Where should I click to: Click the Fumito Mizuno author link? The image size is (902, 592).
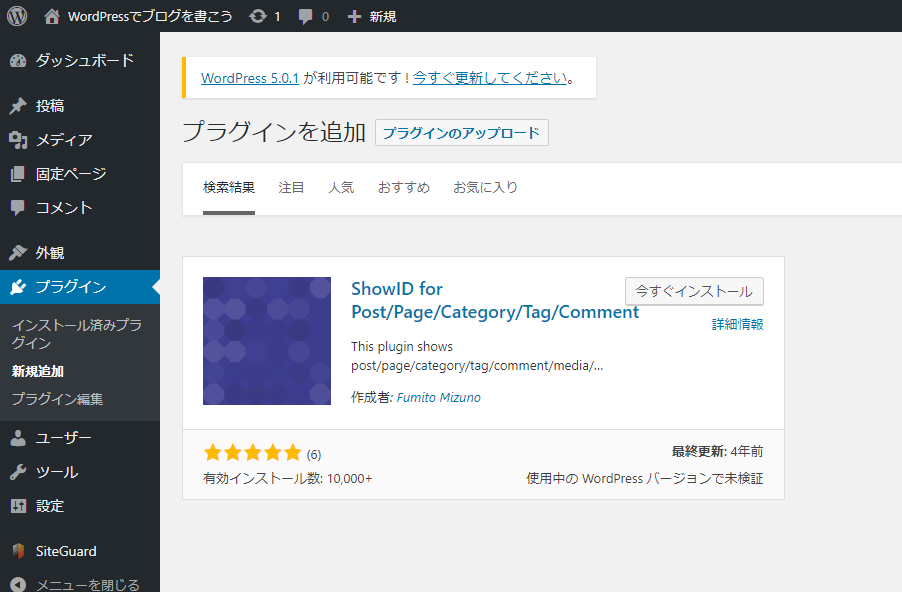click(x=438, y=397)
